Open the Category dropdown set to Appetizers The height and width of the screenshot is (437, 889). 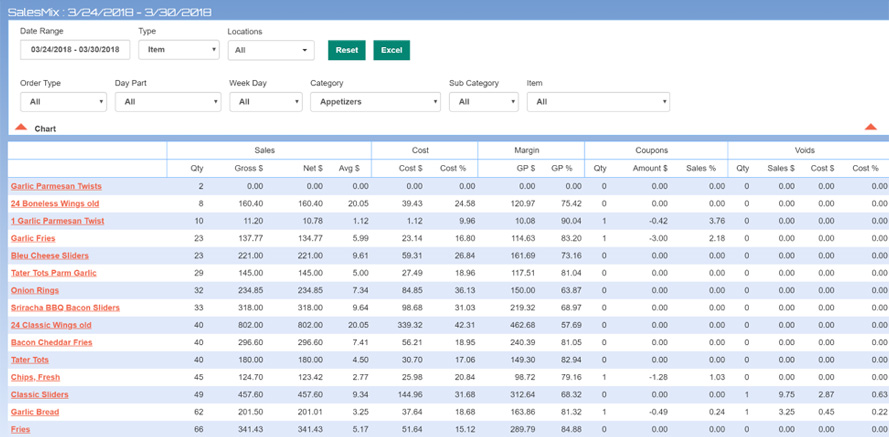tap(375, 102)
